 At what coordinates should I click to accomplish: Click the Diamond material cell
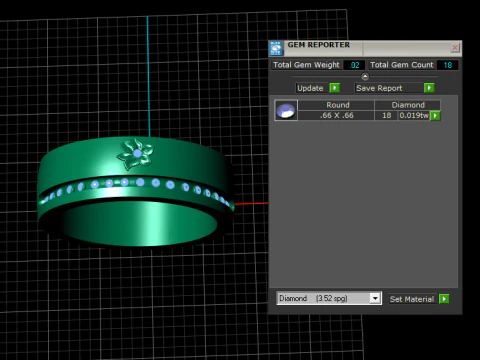(408, 105)
